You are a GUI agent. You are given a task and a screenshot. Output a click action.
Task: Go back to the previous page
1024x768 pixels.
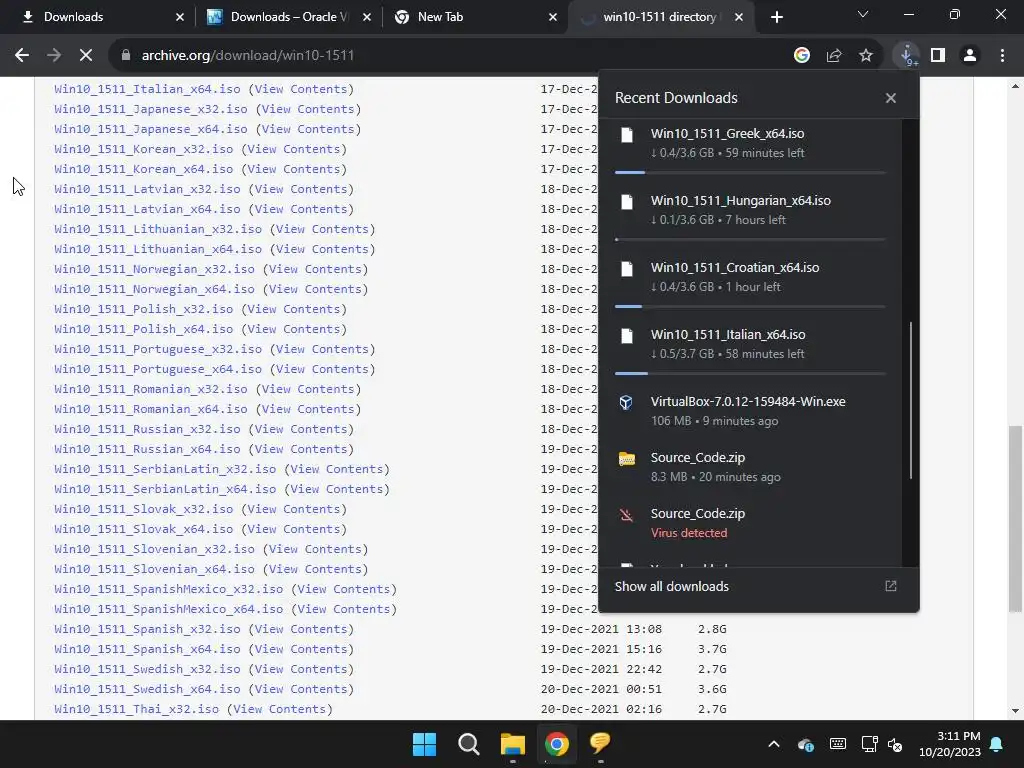22,56
